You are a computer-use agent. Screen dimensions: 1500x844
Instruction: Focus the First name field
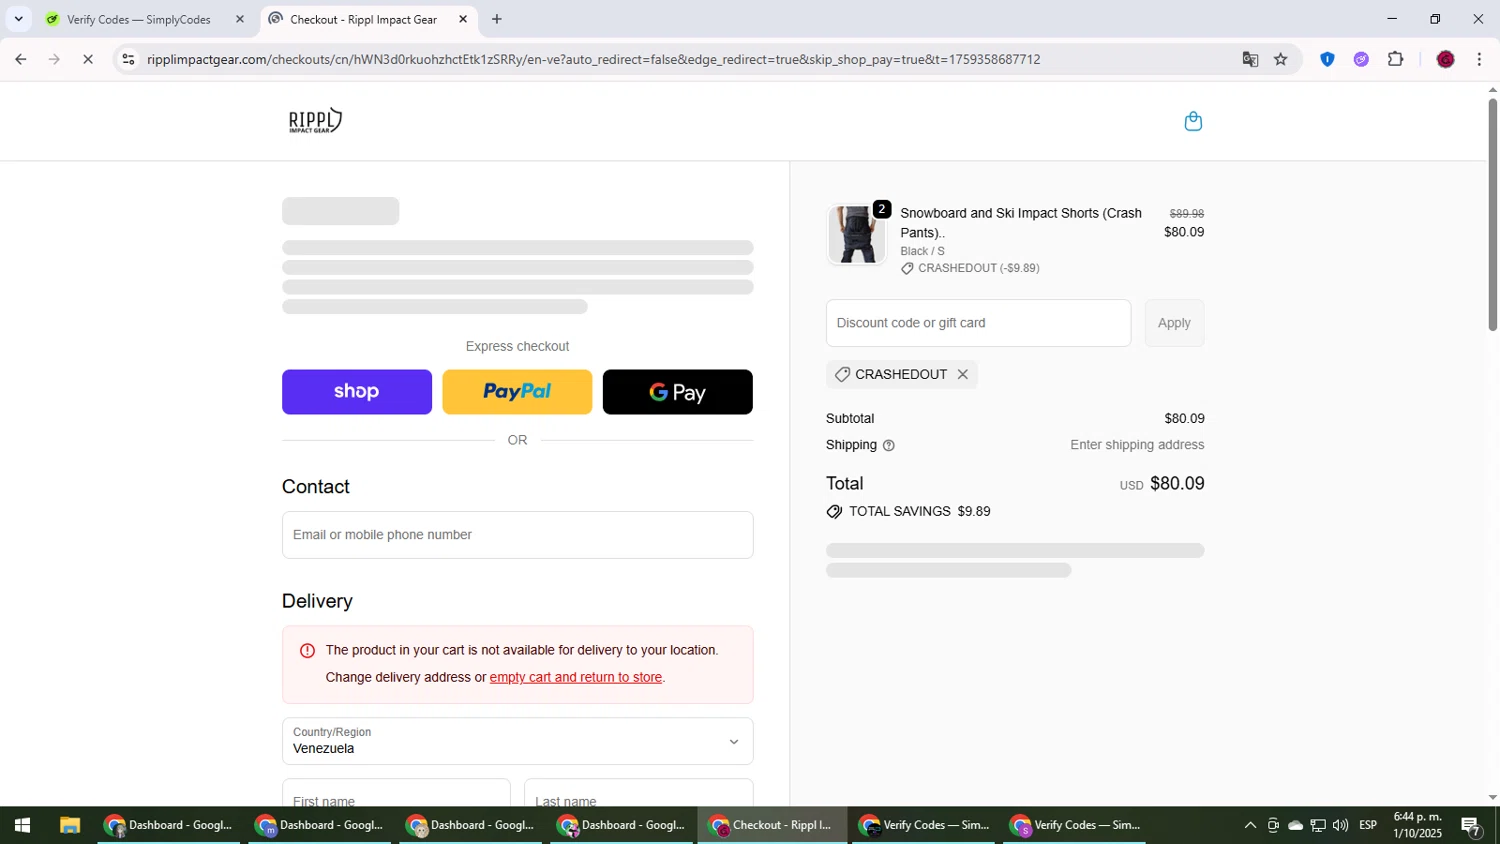[x=396, y=794]
